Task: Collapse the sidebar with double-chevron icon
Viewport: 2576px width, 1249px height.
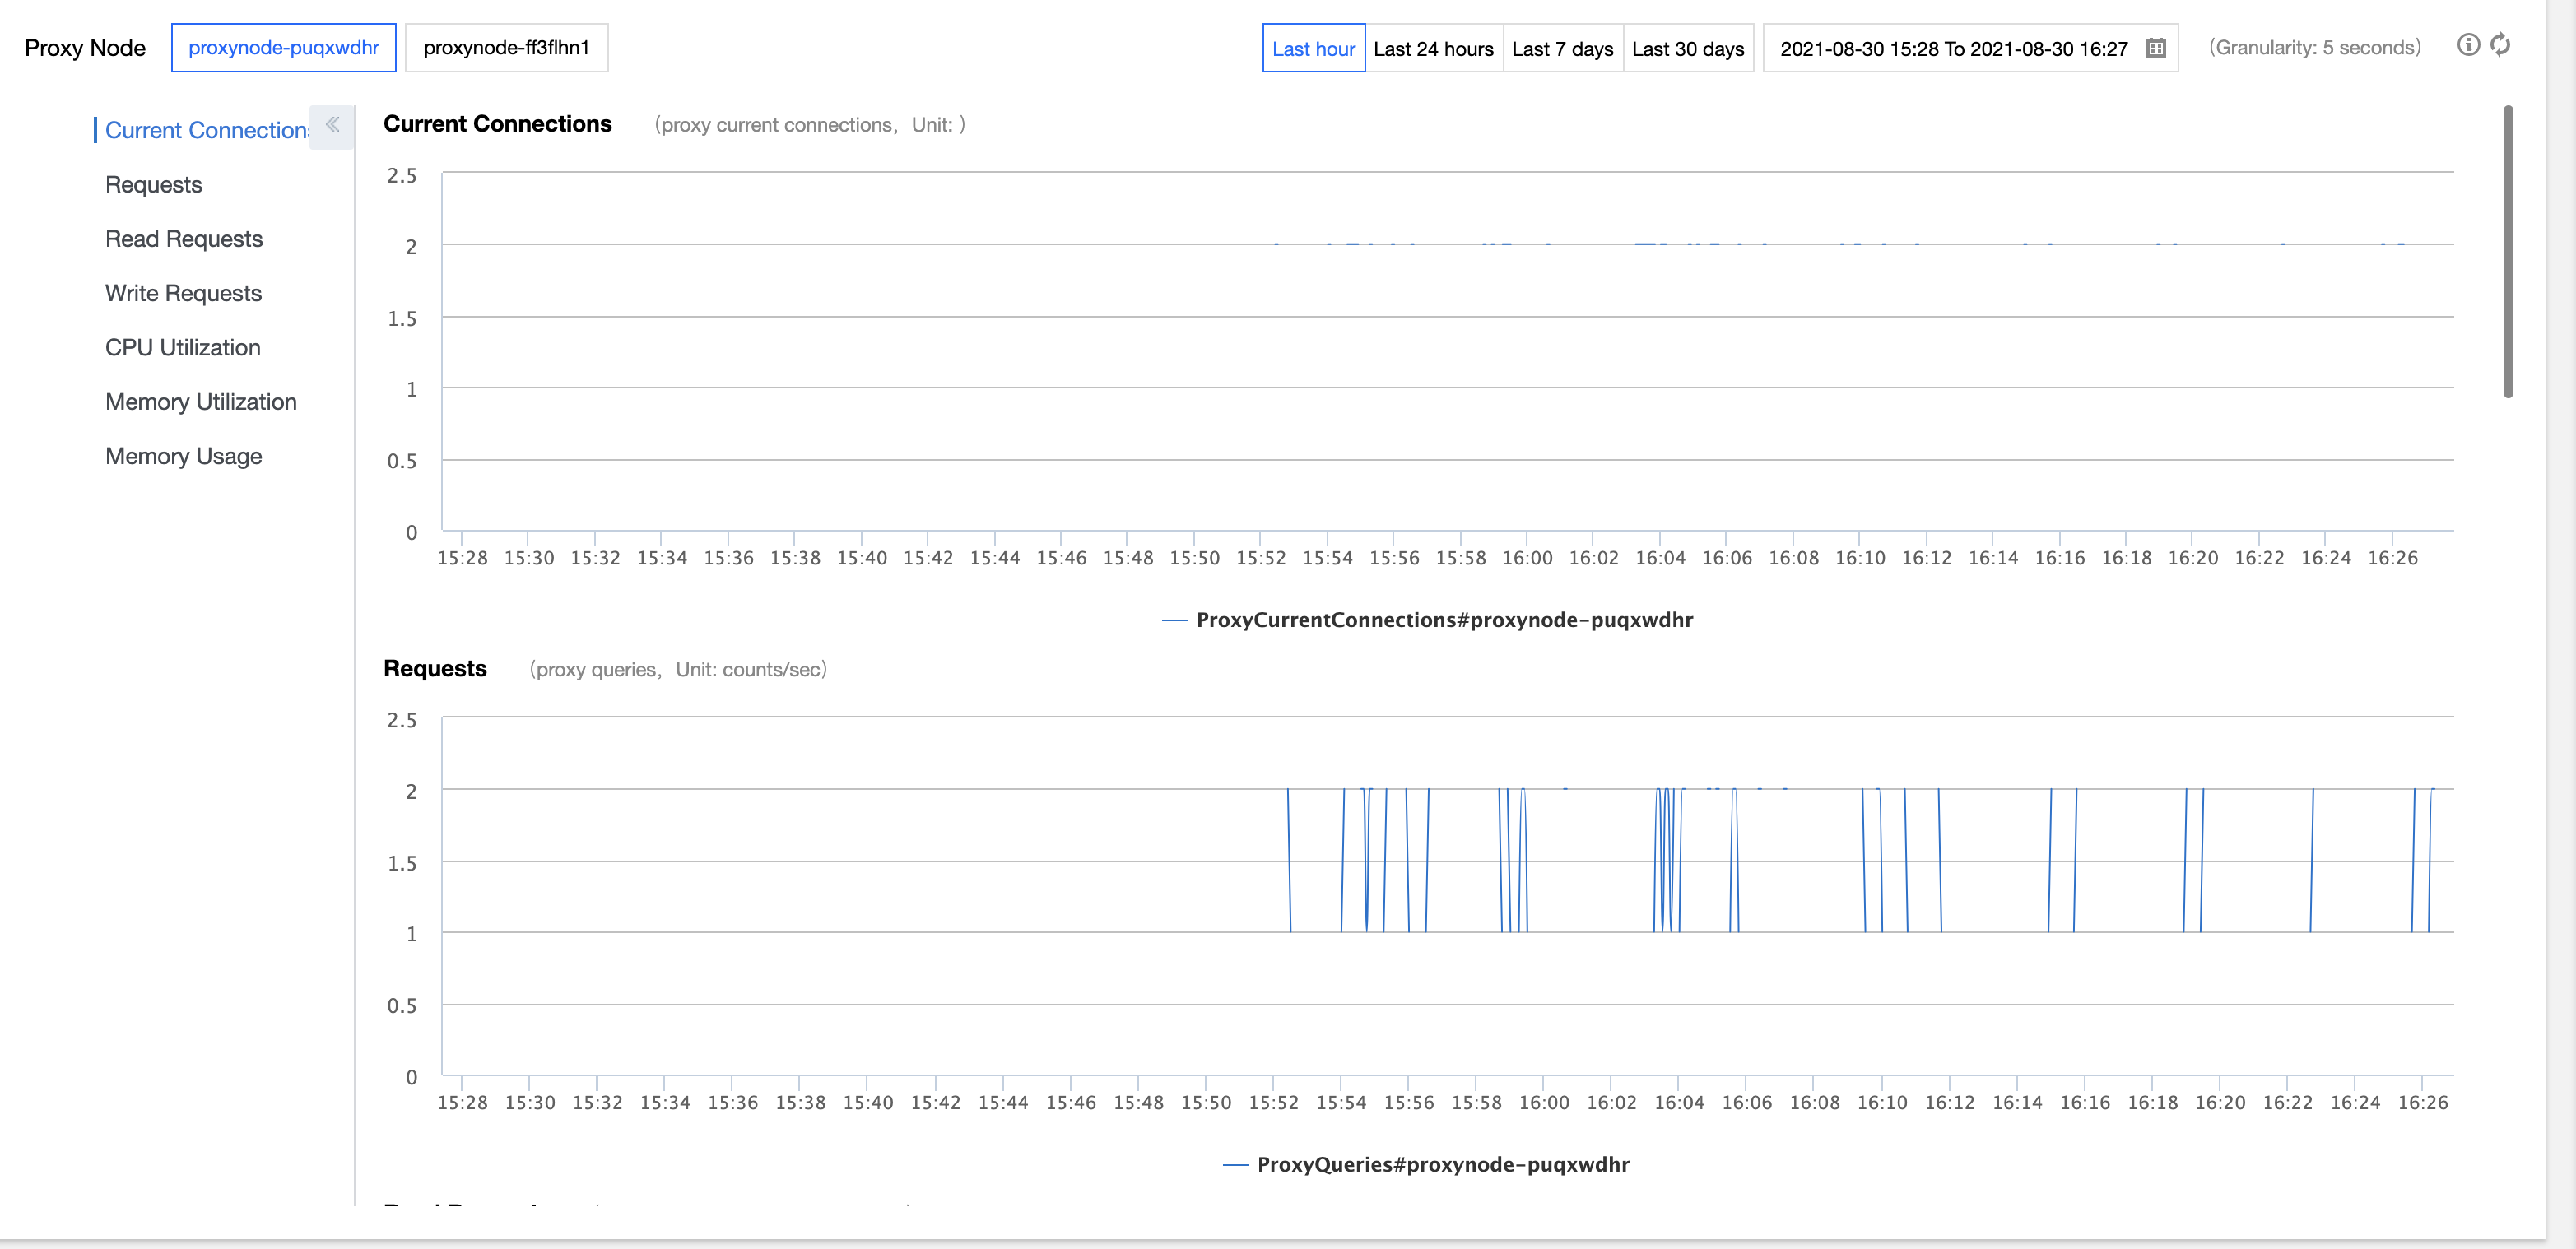Action: [332, 126]
